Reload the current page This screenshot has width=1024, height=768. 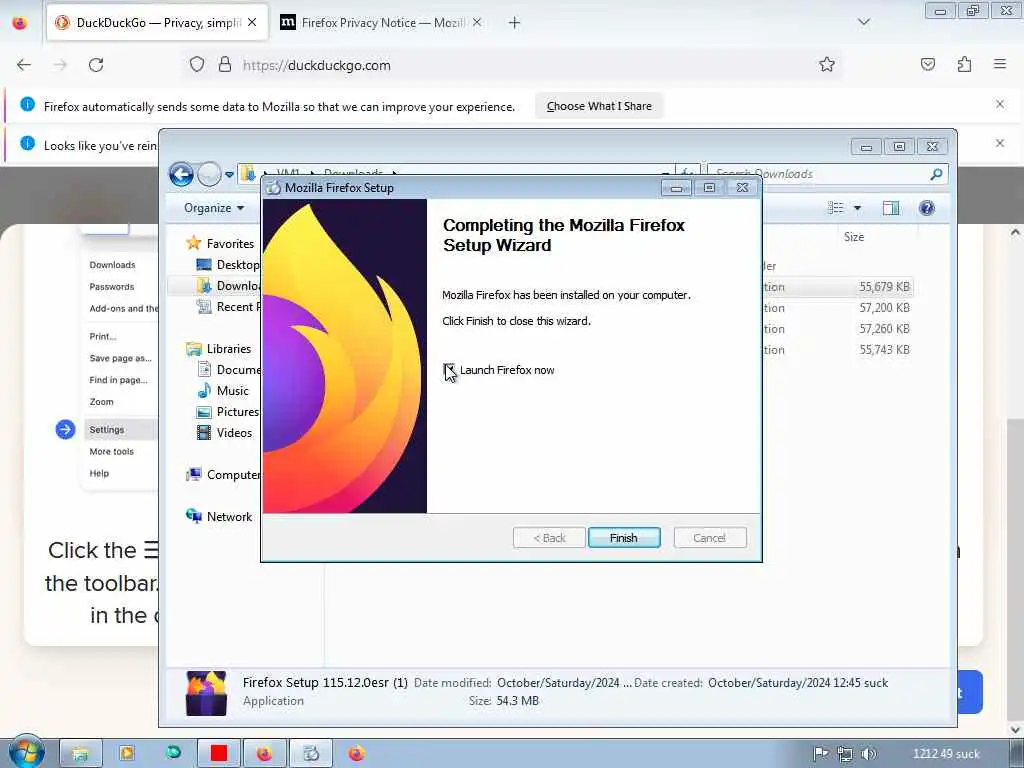96,65
